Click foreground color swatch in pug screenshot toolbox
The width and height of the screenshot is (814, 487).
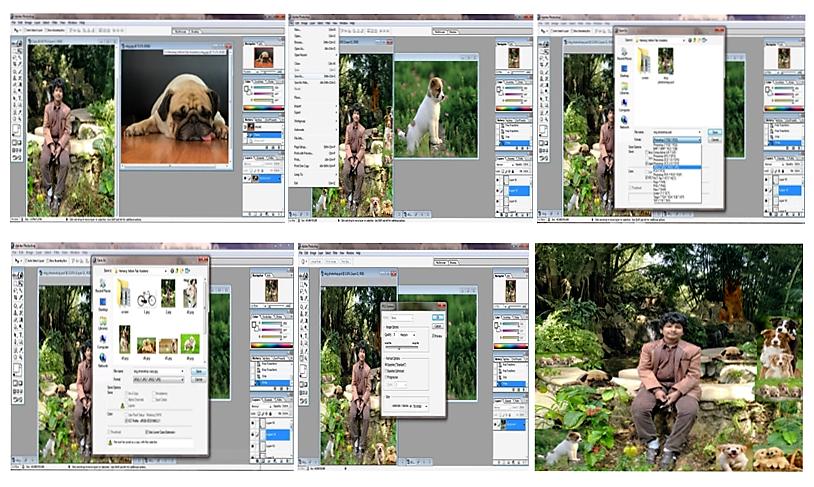click(x=15, y=129)
